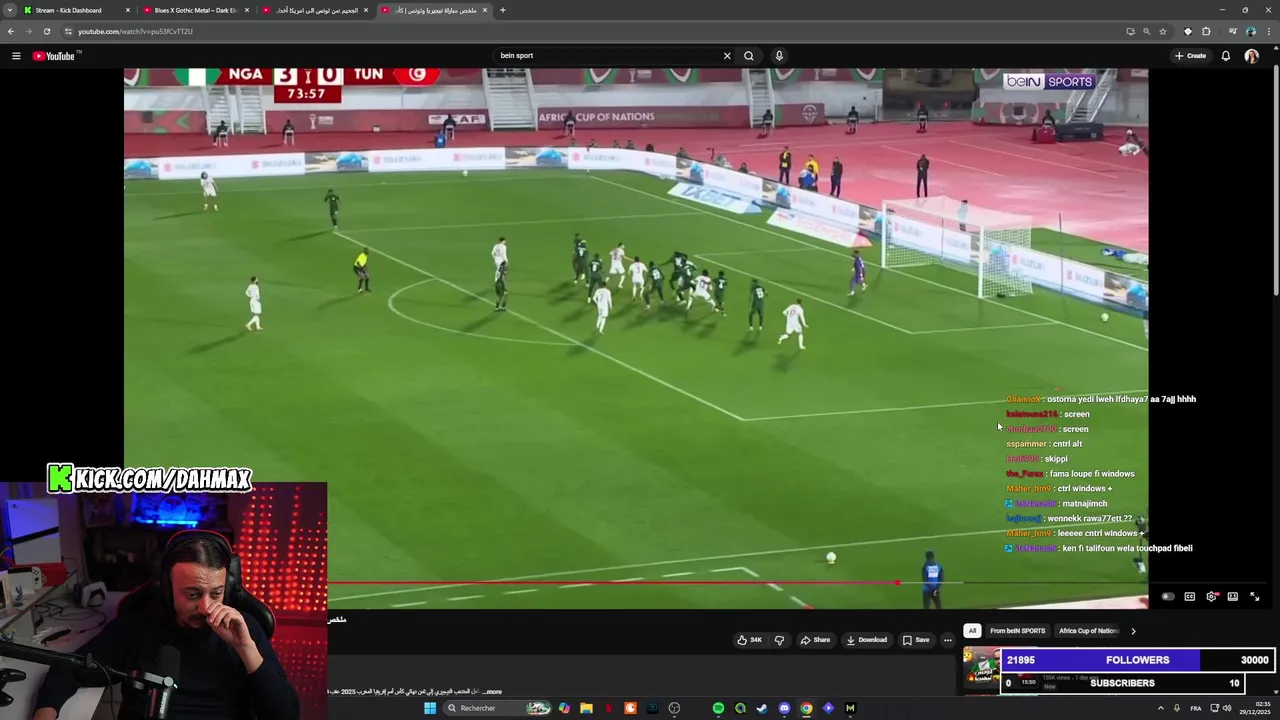The width and height of the screenshot is (1280, 720).
Task: Clear the bein sport search text
Action: coord(727,56)
